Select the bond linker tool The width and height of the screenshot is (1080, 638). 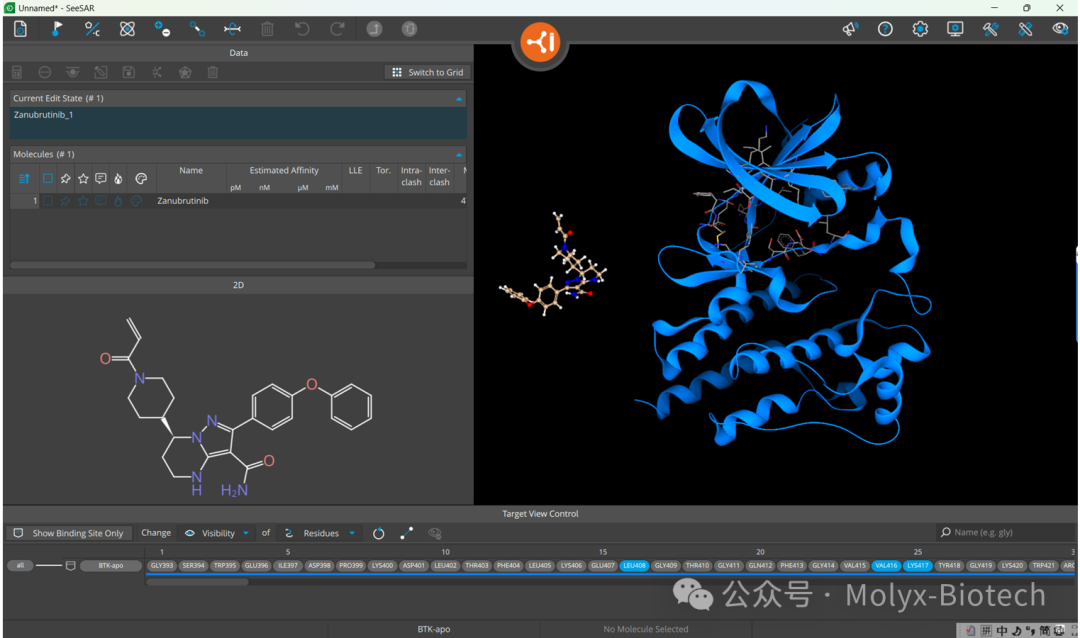point(198,29)
